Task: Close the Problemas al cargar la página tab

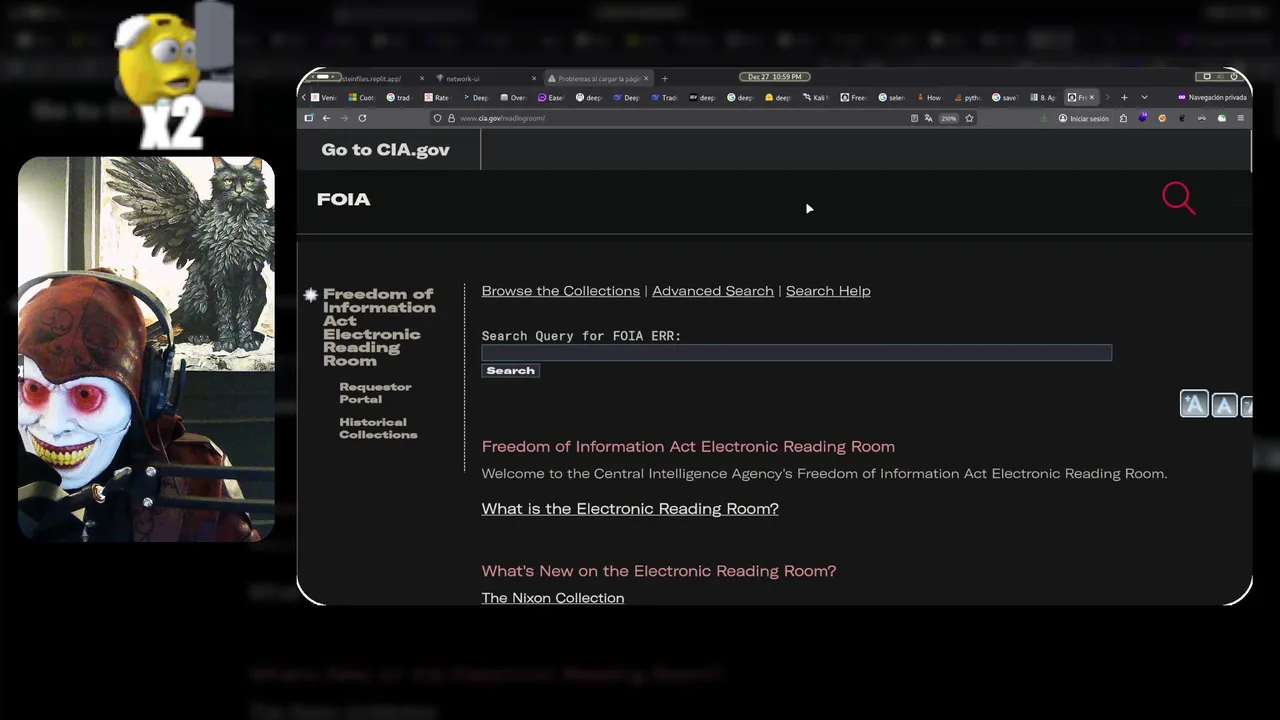Action: click(646, 78)
